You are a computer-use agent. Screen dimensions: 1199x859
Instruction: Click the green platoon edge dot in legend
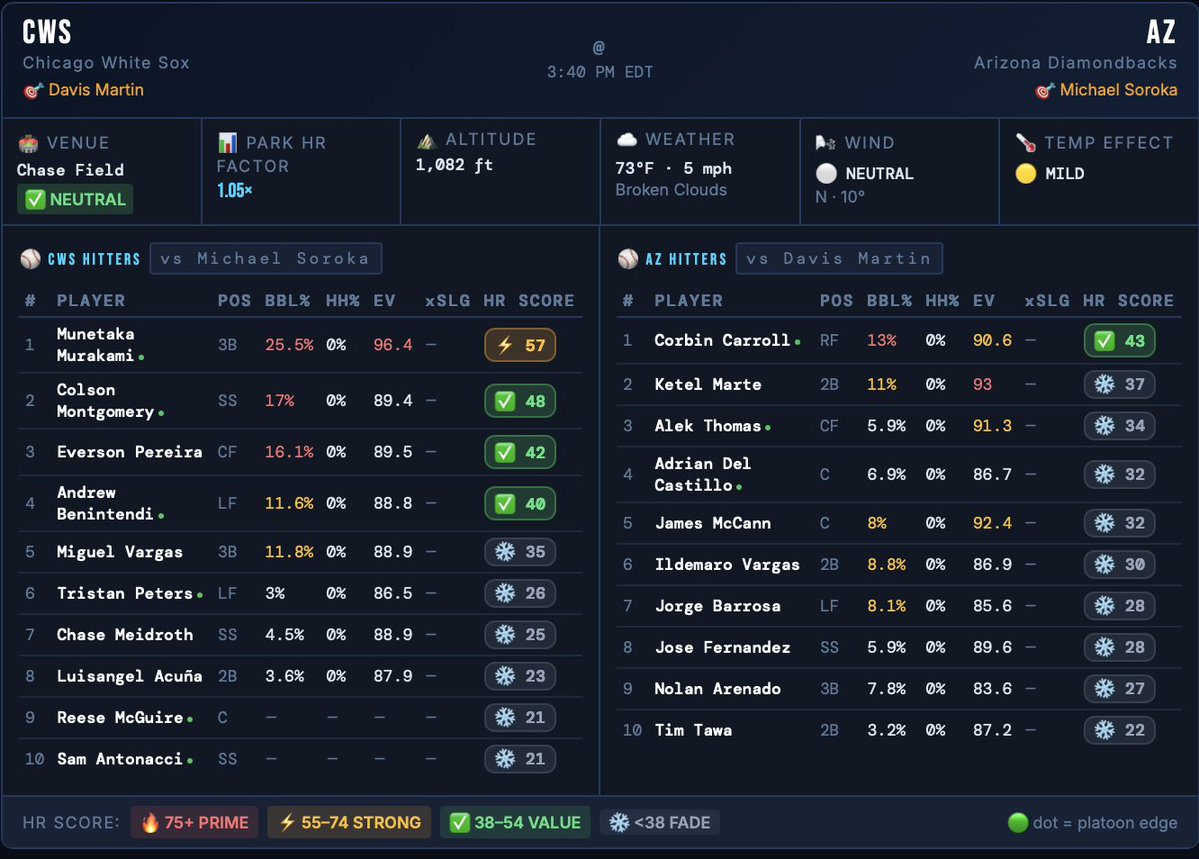click(x=1018, y=822)
